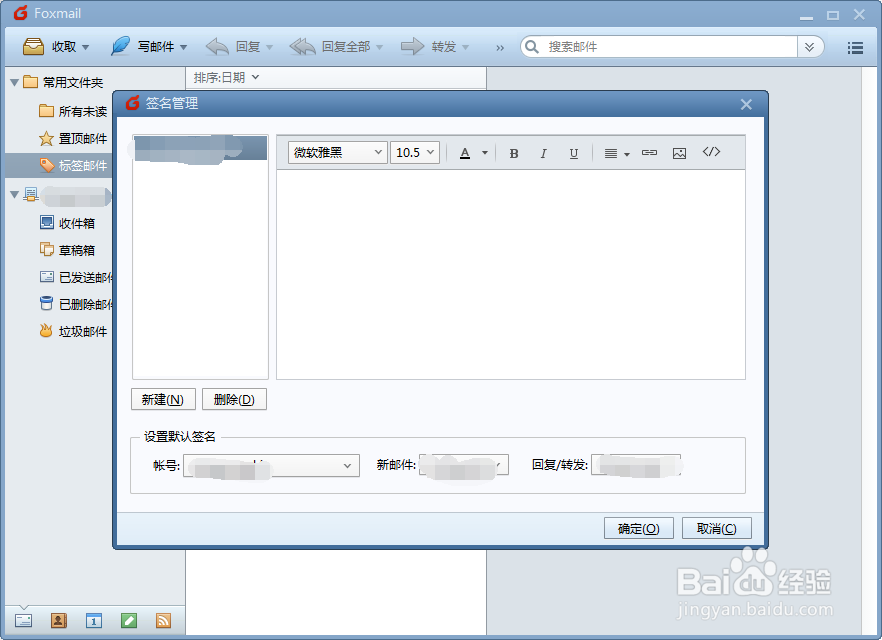Open the calendar from the bottom bar

pos(93,620)
